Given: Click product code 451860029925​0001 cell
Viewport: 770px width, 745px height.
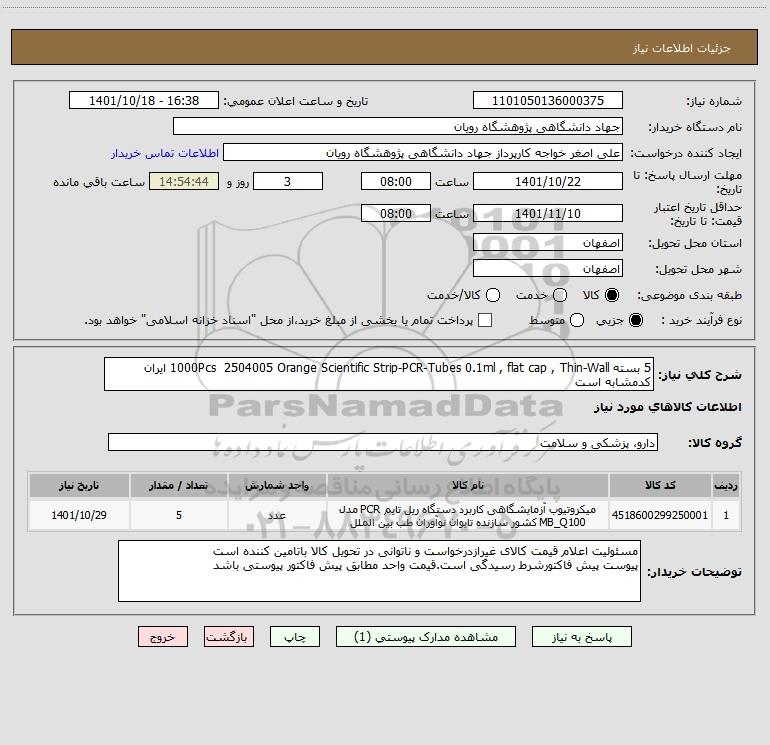Looking at the screenshot, I should pos(660,515).
